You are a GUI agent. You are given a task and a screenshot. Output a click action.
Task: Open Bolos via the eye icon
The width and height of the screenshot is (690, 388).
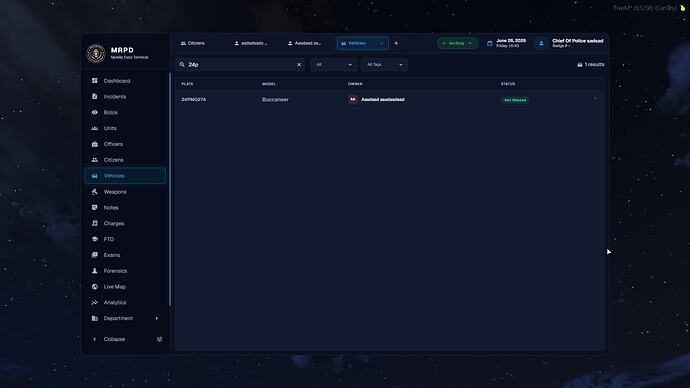tap(95, 112)
